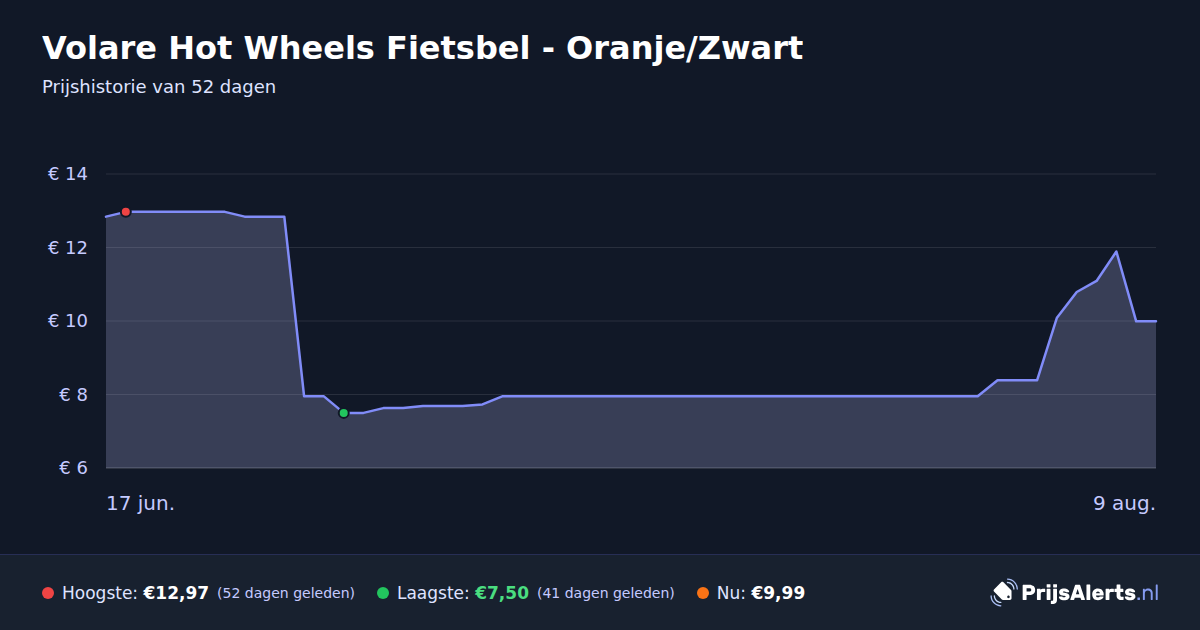Select the € 10 axis label

click(68, 321)
